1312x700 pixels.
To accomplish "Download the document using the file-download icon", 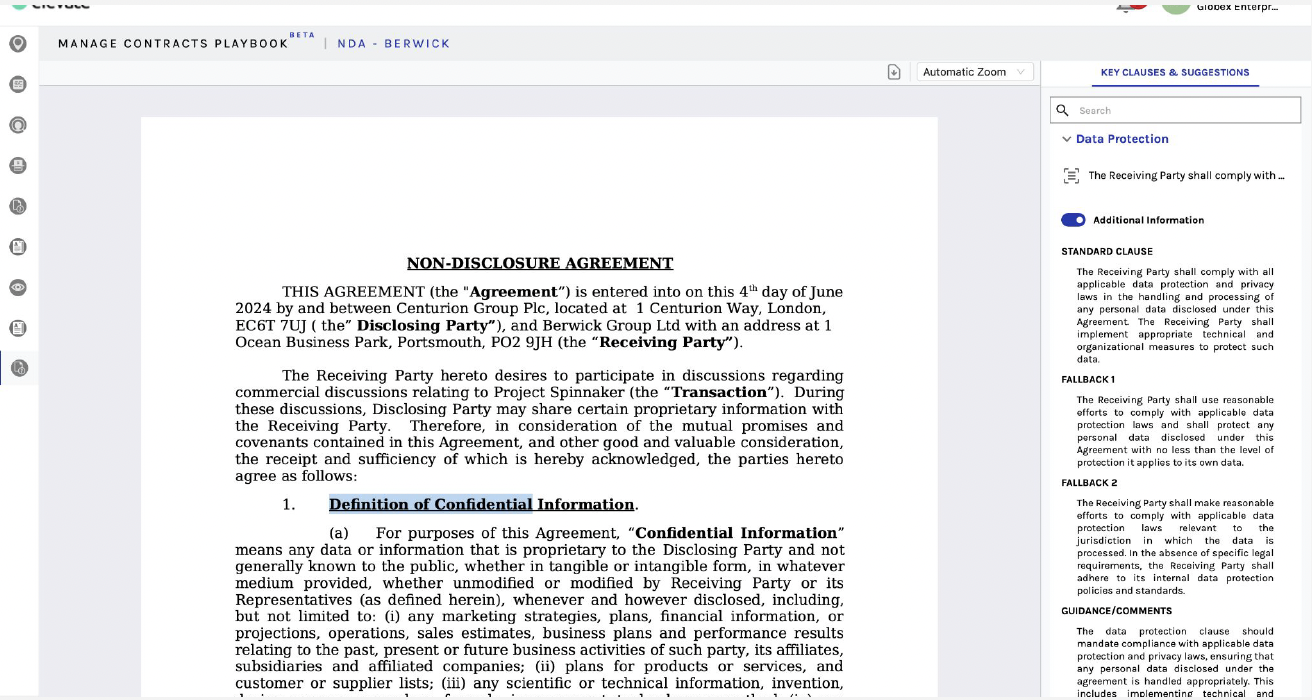I will coord(894,72).
